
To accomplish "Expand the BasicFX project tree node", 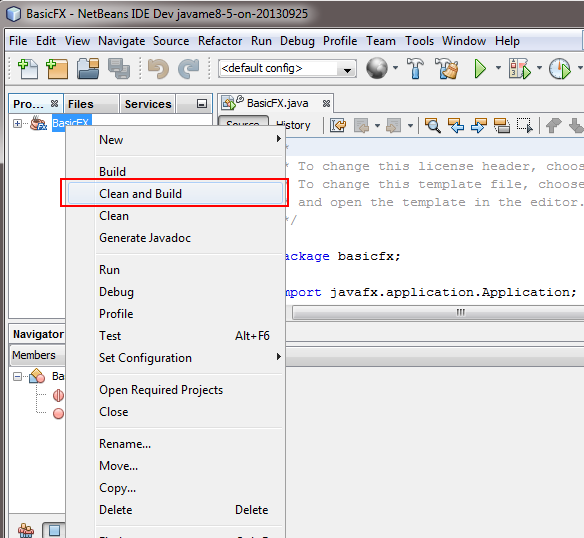I will click(17, 123).
